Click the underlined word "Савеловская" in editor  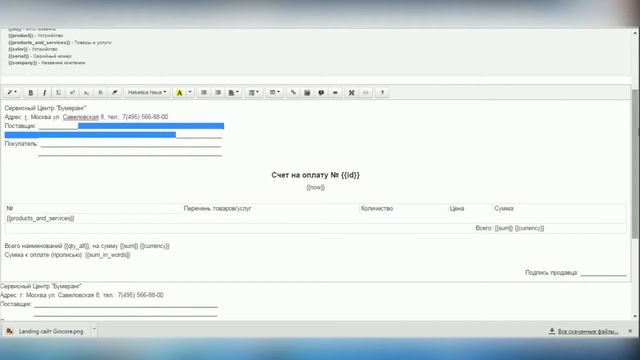click(x=81, y=117)
